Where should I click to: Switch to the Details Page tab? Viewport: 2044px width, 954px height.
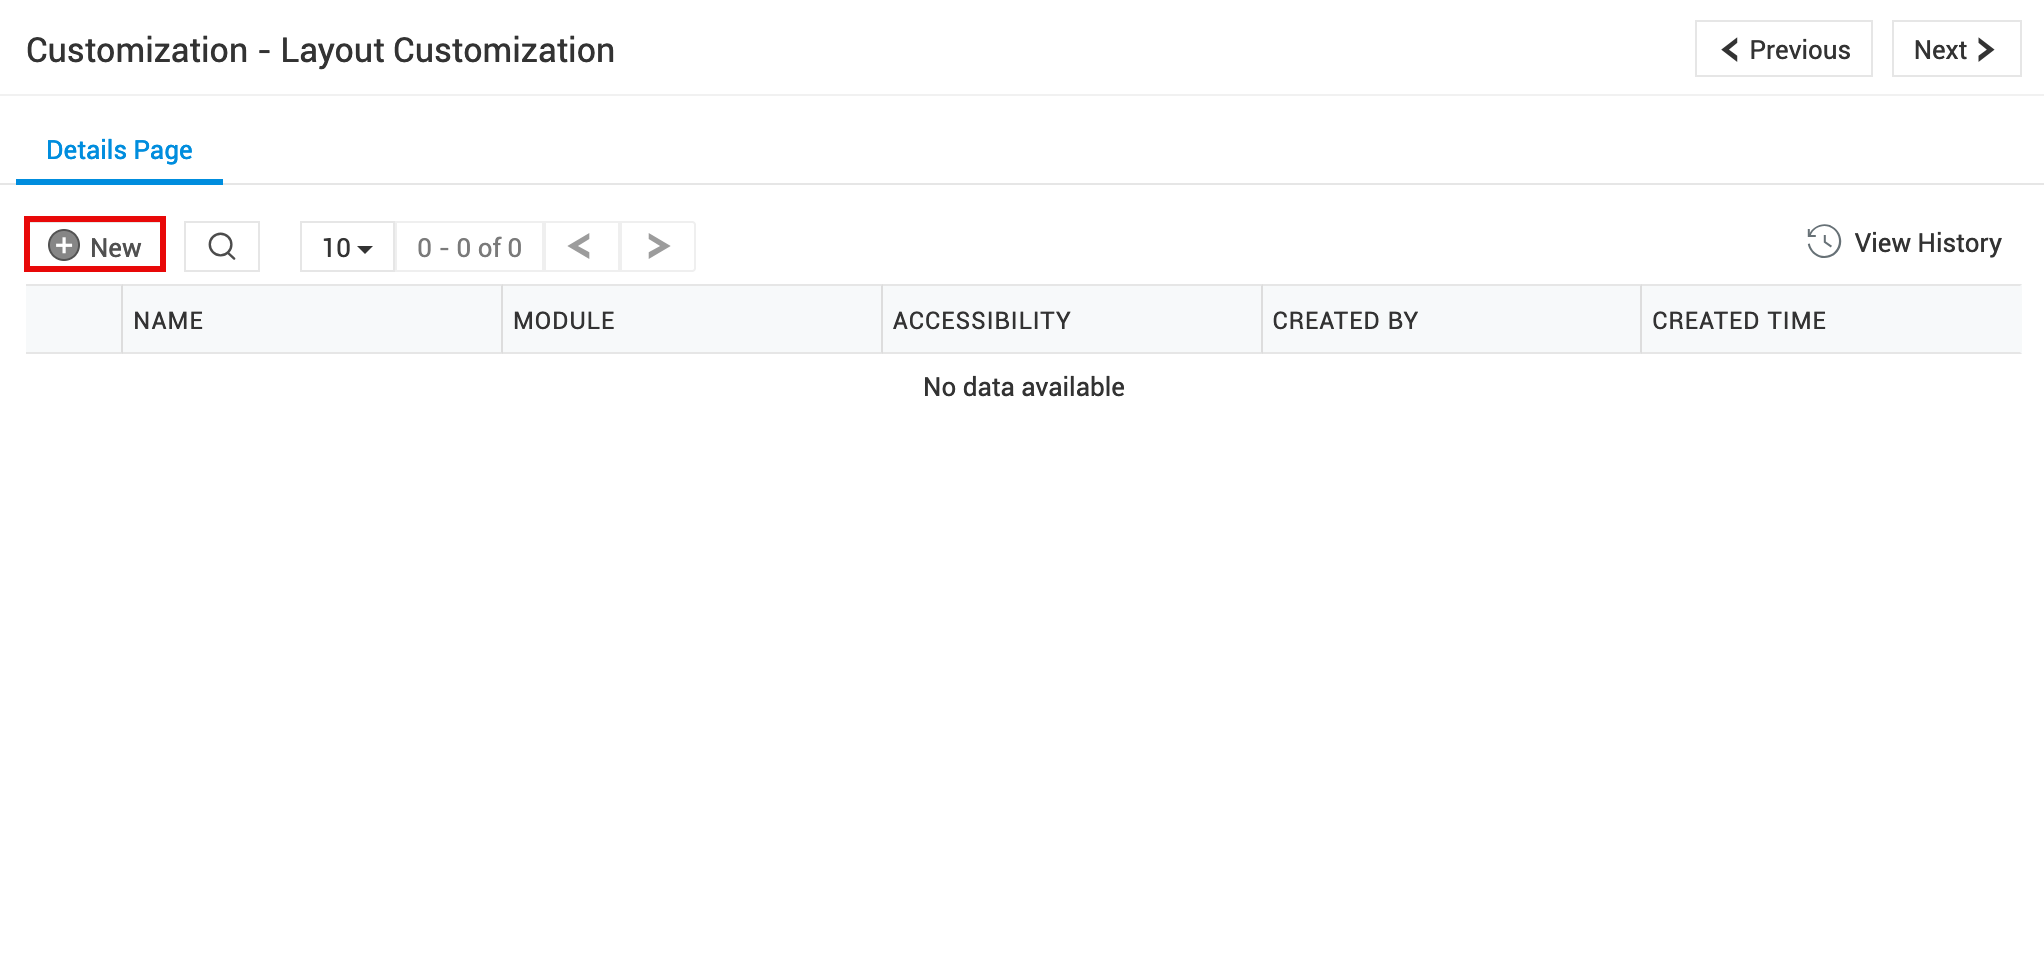(119, 150)
